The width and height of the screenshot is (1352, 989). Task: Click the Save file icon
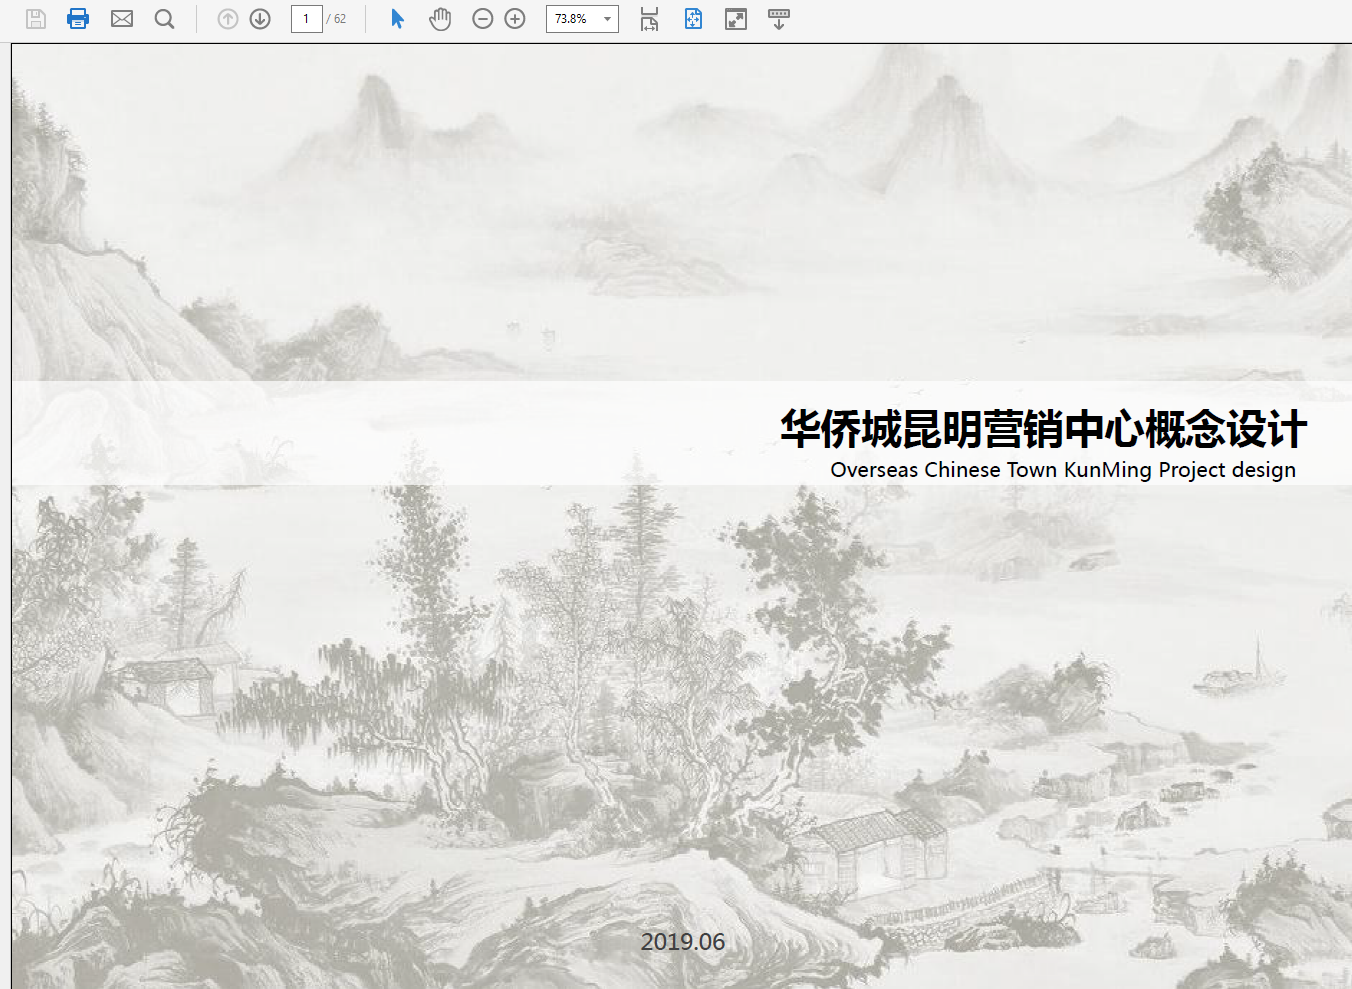tap(36, 19)
